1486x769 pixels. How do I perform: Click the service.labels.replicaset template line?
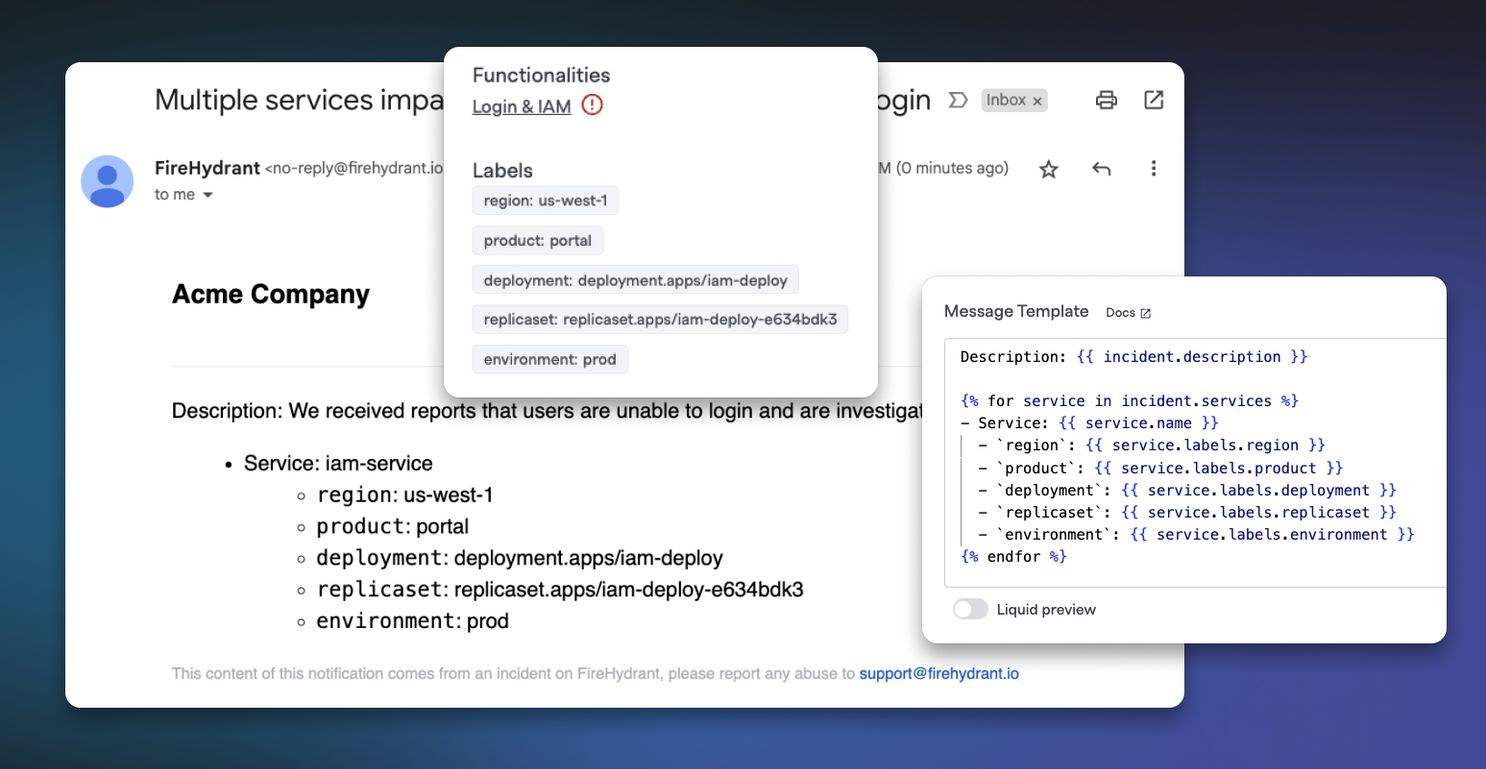[x=1187, y=512]
